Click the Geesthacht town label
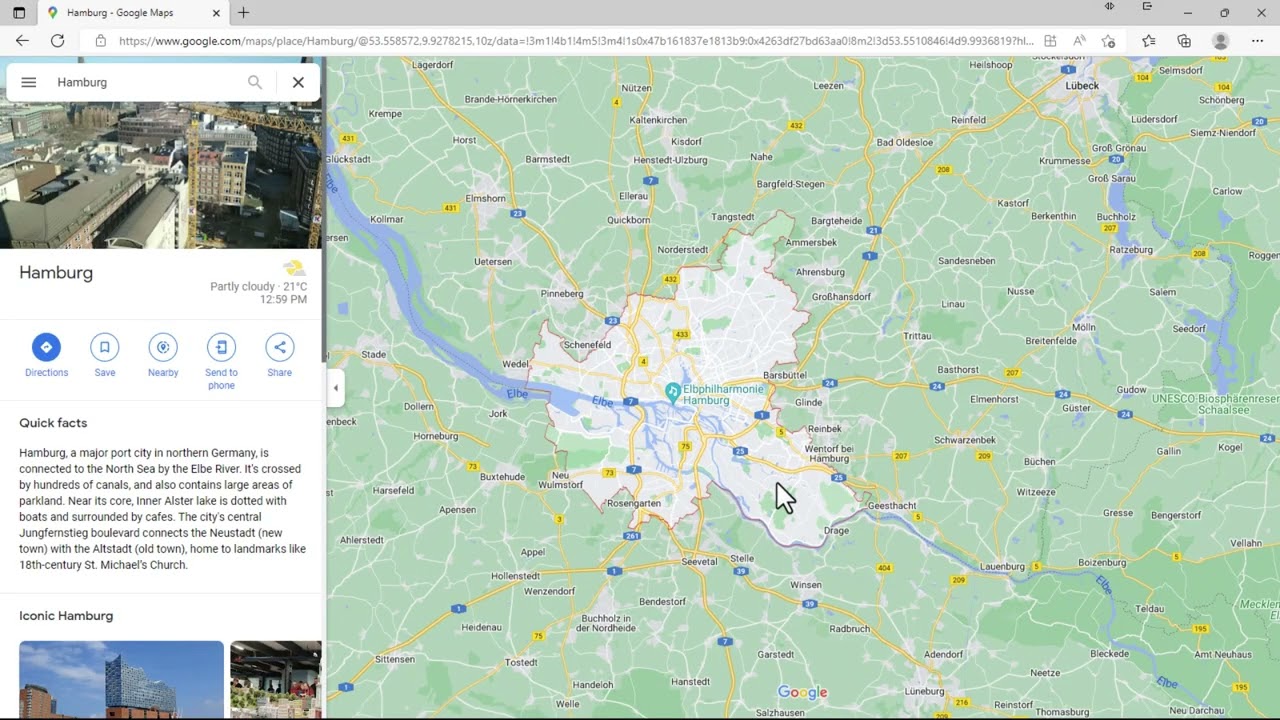1280x720 pixels. click(x=891, y=506)
